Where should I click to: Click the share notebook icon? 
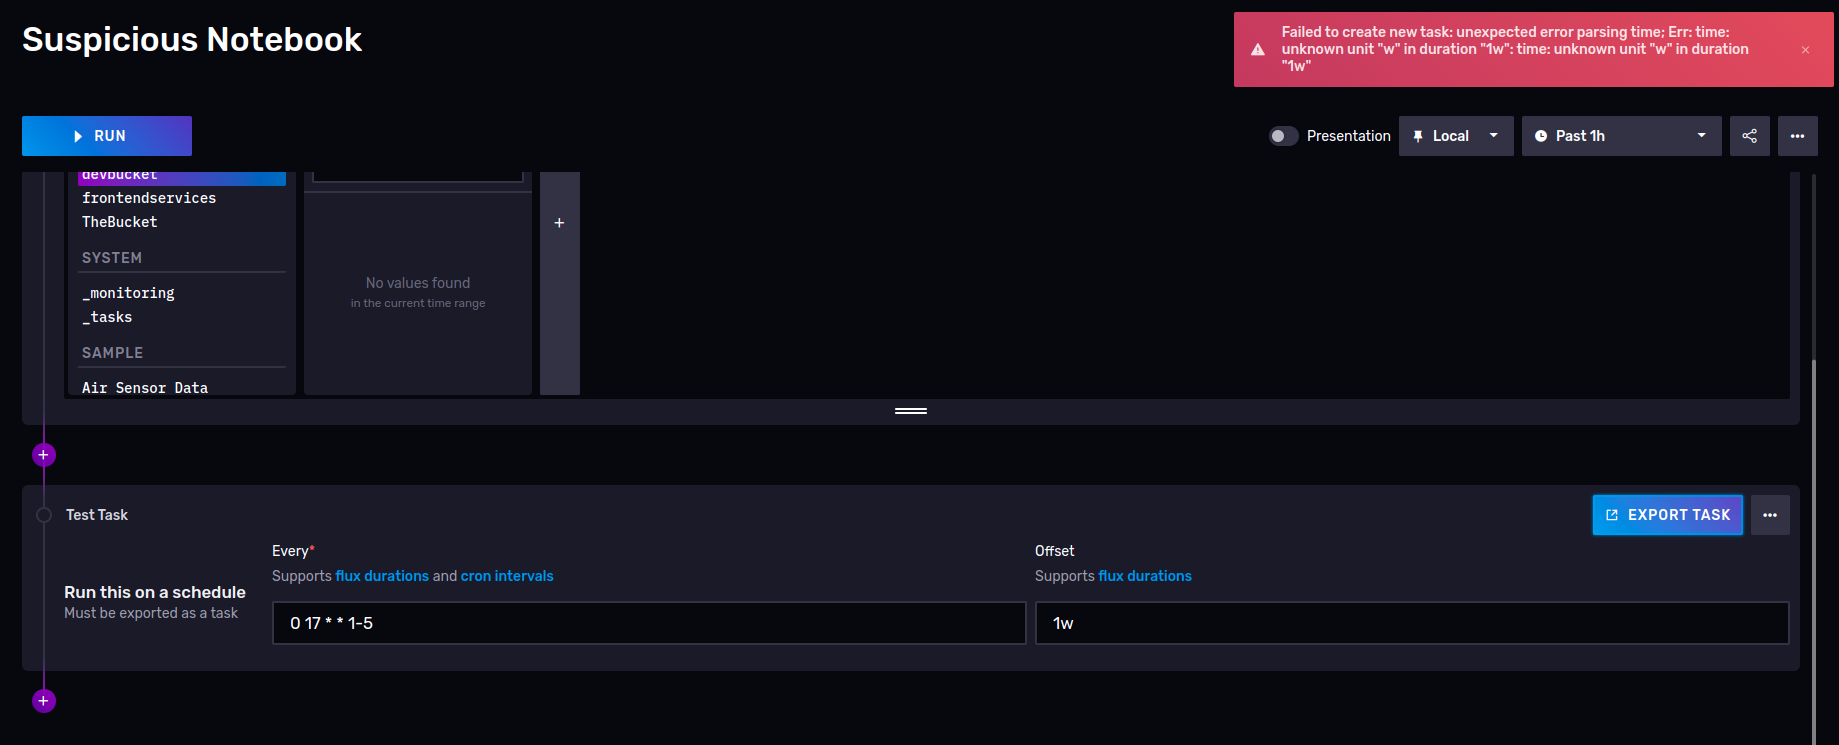1750,136
